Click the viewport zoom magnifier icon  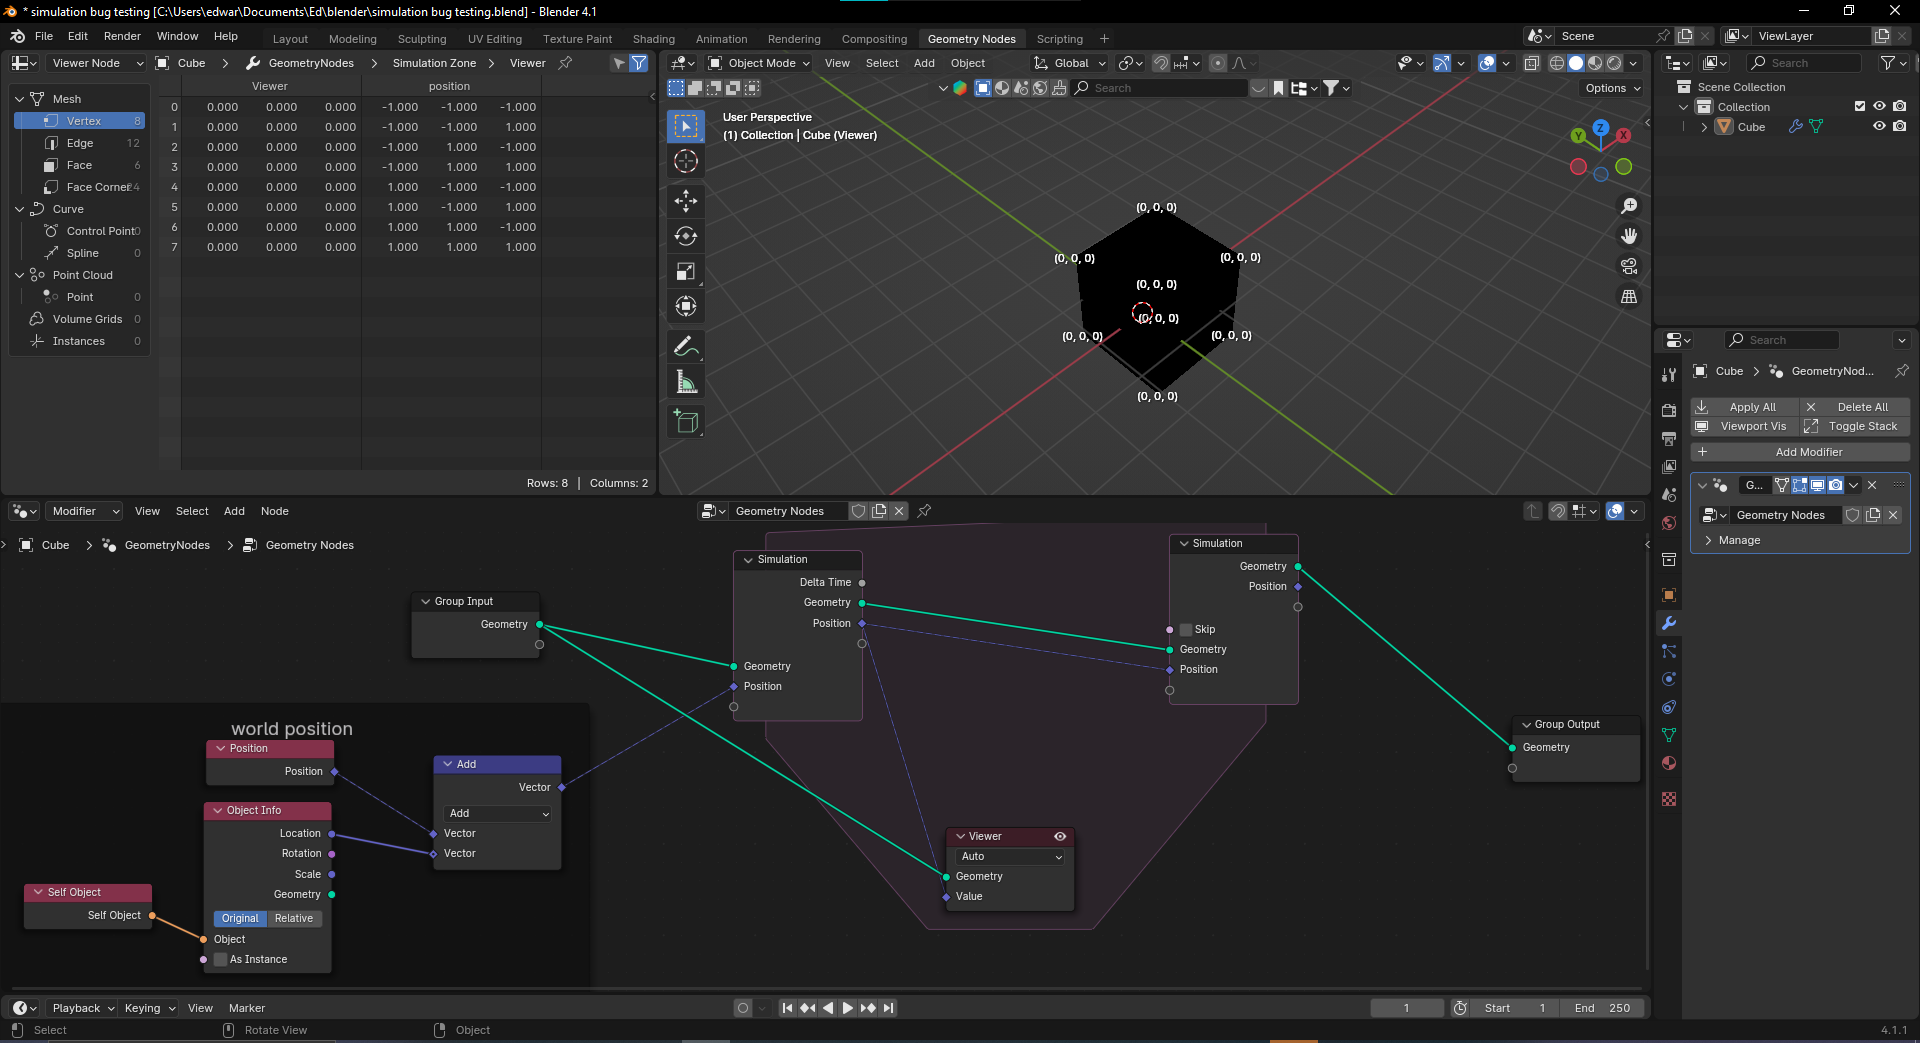(1629, 206)
